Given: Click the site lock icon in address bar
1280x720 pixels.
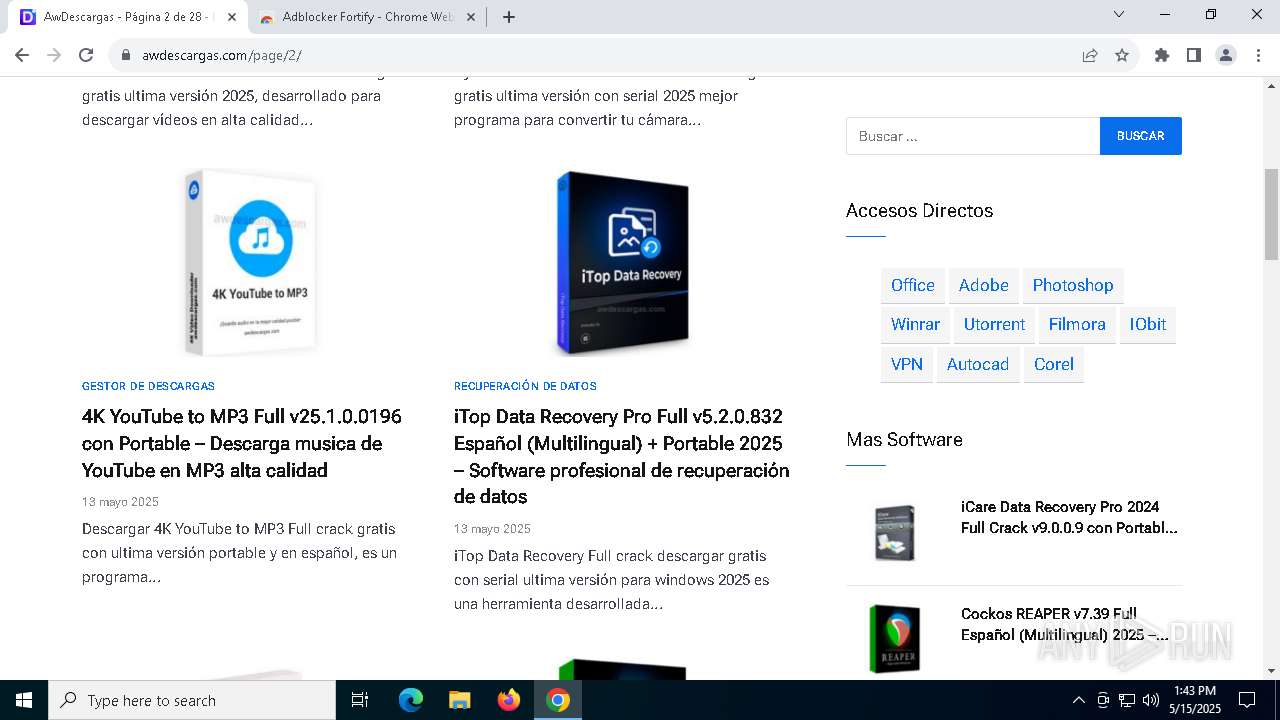Looking at the screenshot, I should point(126,55).
